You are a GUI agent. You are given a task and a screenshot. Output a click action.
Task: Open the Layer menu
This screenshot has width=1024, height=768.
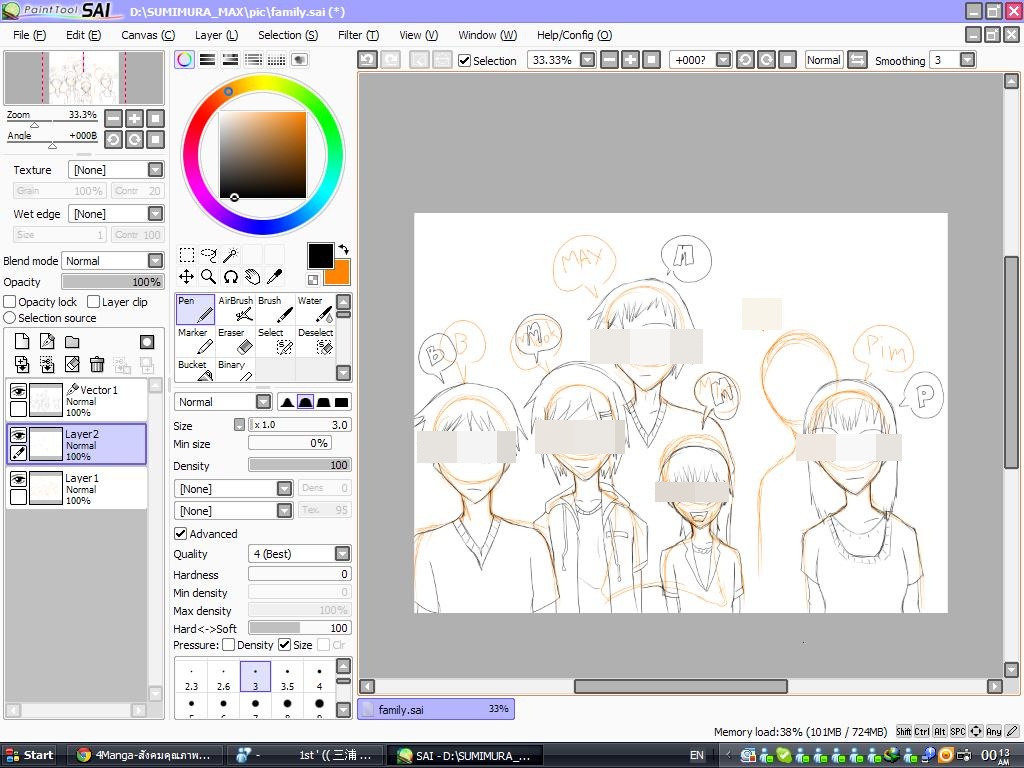click(216, 35)
